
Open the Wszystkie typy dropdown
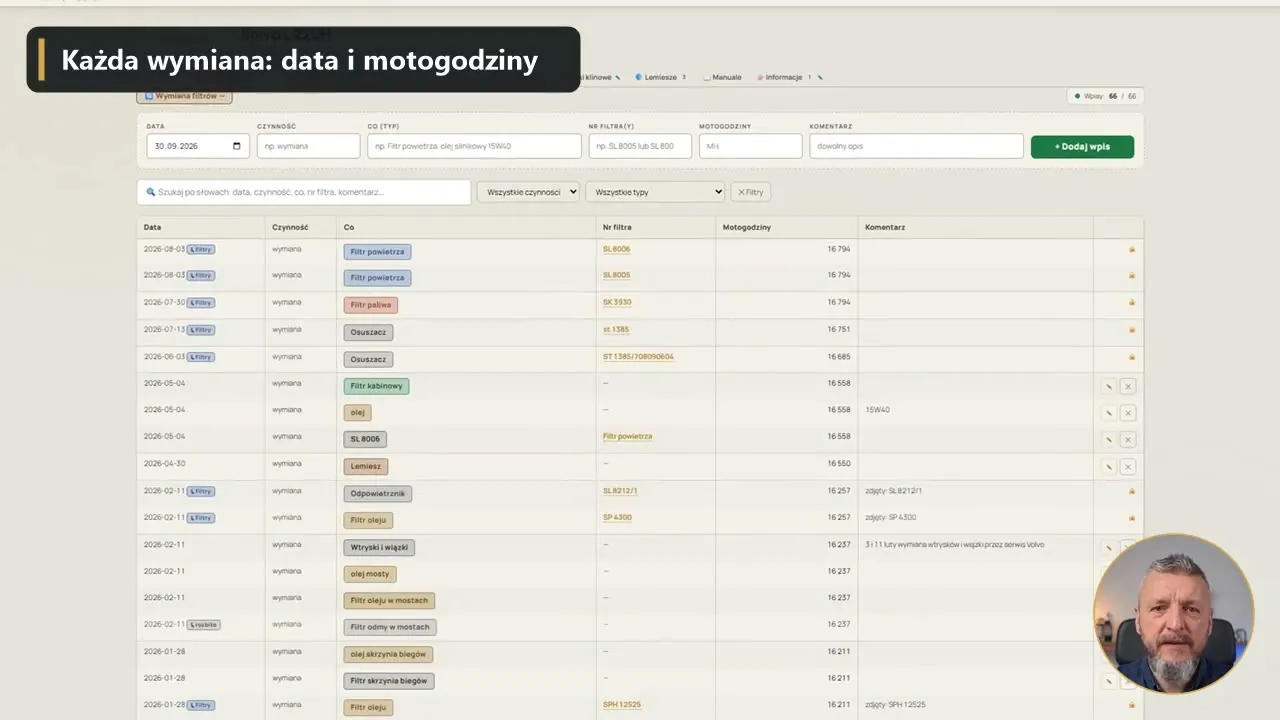click(655, 191)
